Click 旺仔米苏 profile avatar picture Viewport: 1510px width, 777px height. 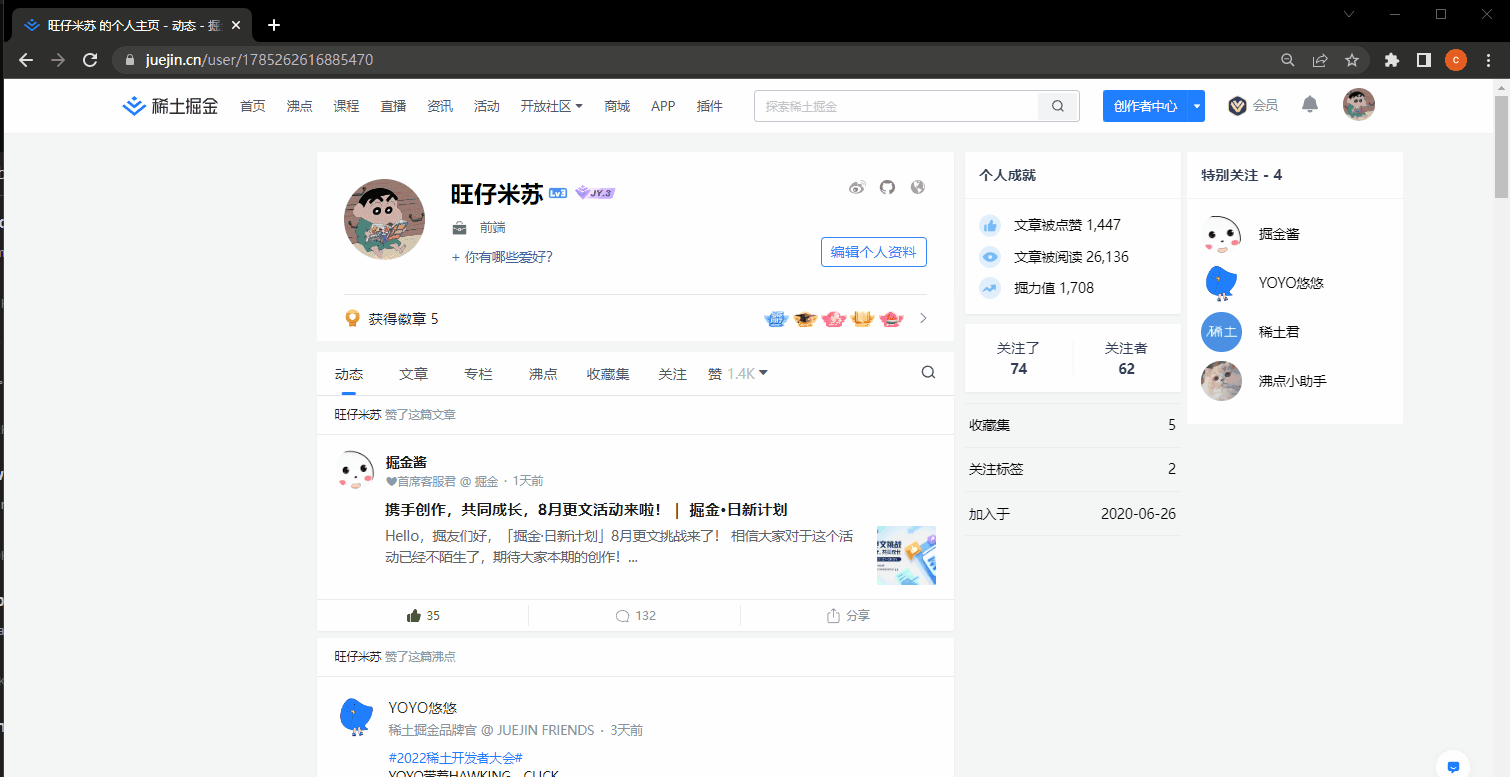384,220
